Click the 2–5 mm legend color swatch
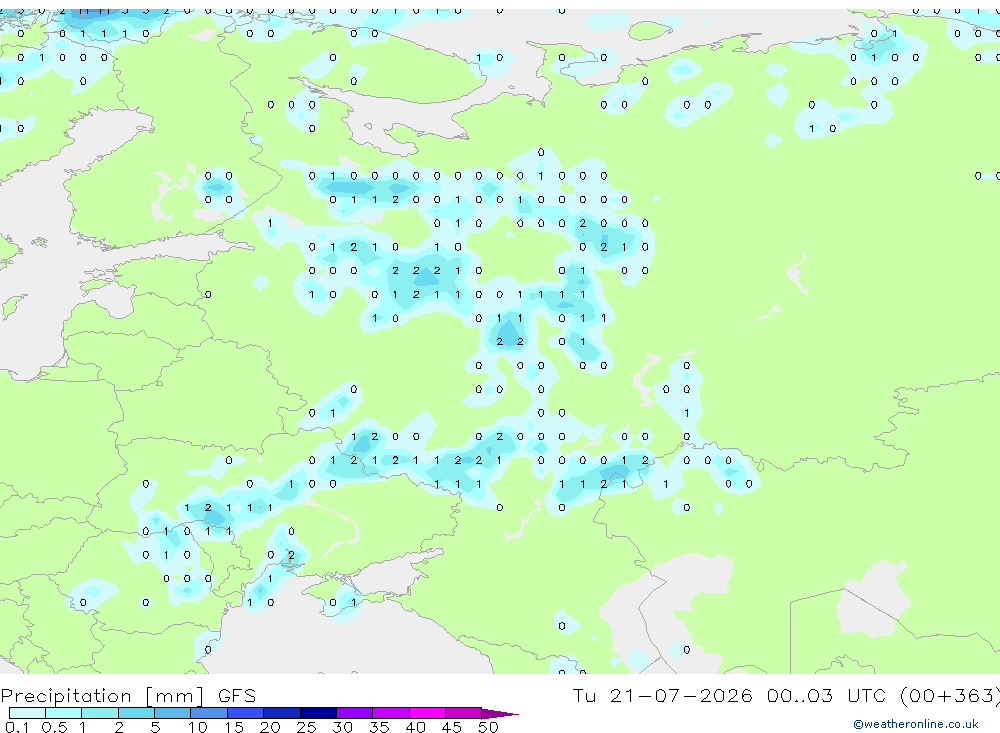1000x733 pixels. (136, 713)
